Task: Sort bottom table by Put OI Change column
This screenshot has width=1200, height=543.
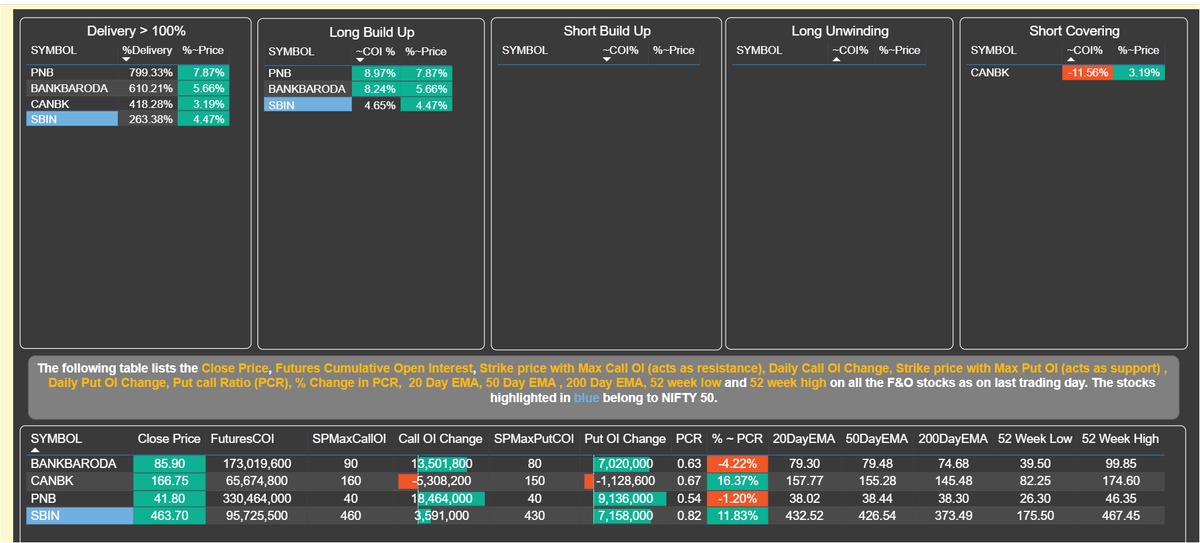Action: pos(624,439)
